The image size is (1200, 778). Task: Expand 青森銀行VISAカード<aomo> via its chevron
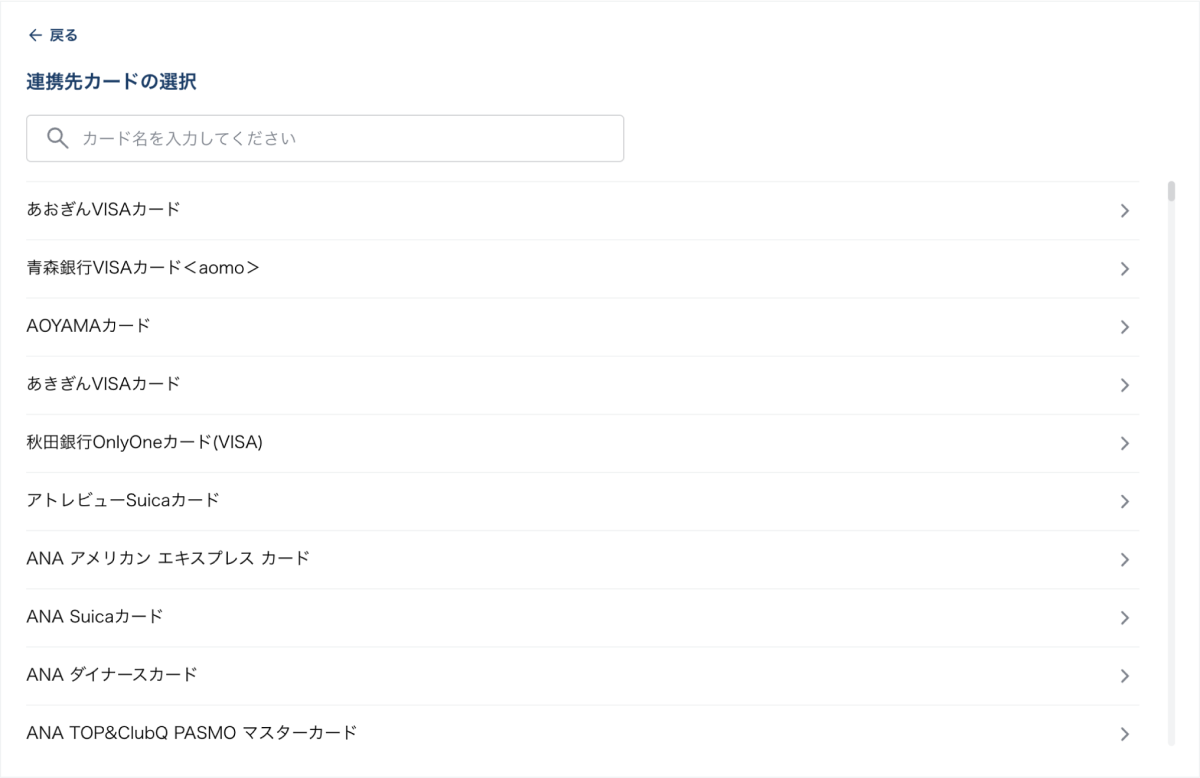pos(1125,269)
